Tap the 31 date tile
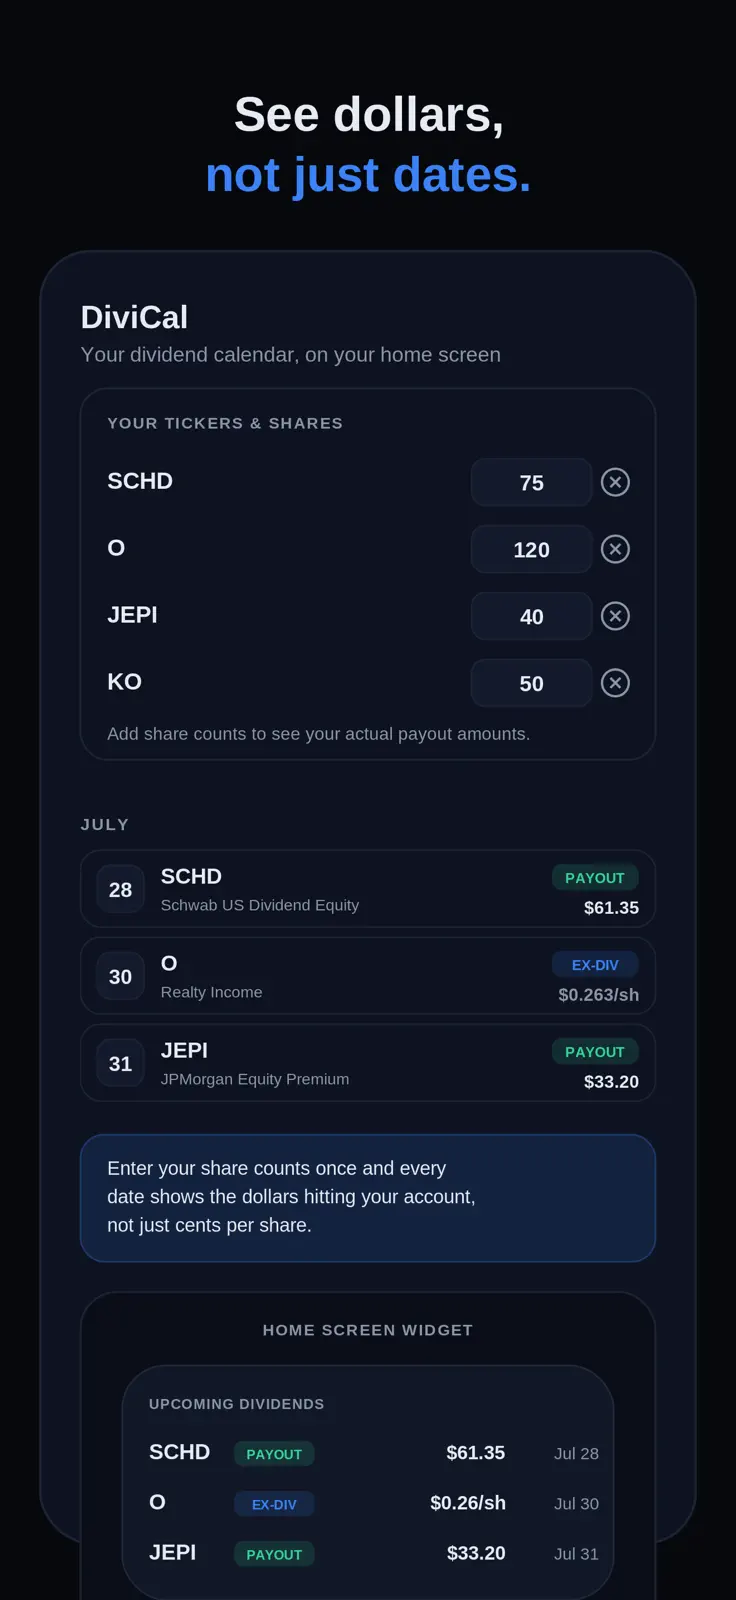The width and height of the screenshot is (736, 1600). pos(121,1064)
